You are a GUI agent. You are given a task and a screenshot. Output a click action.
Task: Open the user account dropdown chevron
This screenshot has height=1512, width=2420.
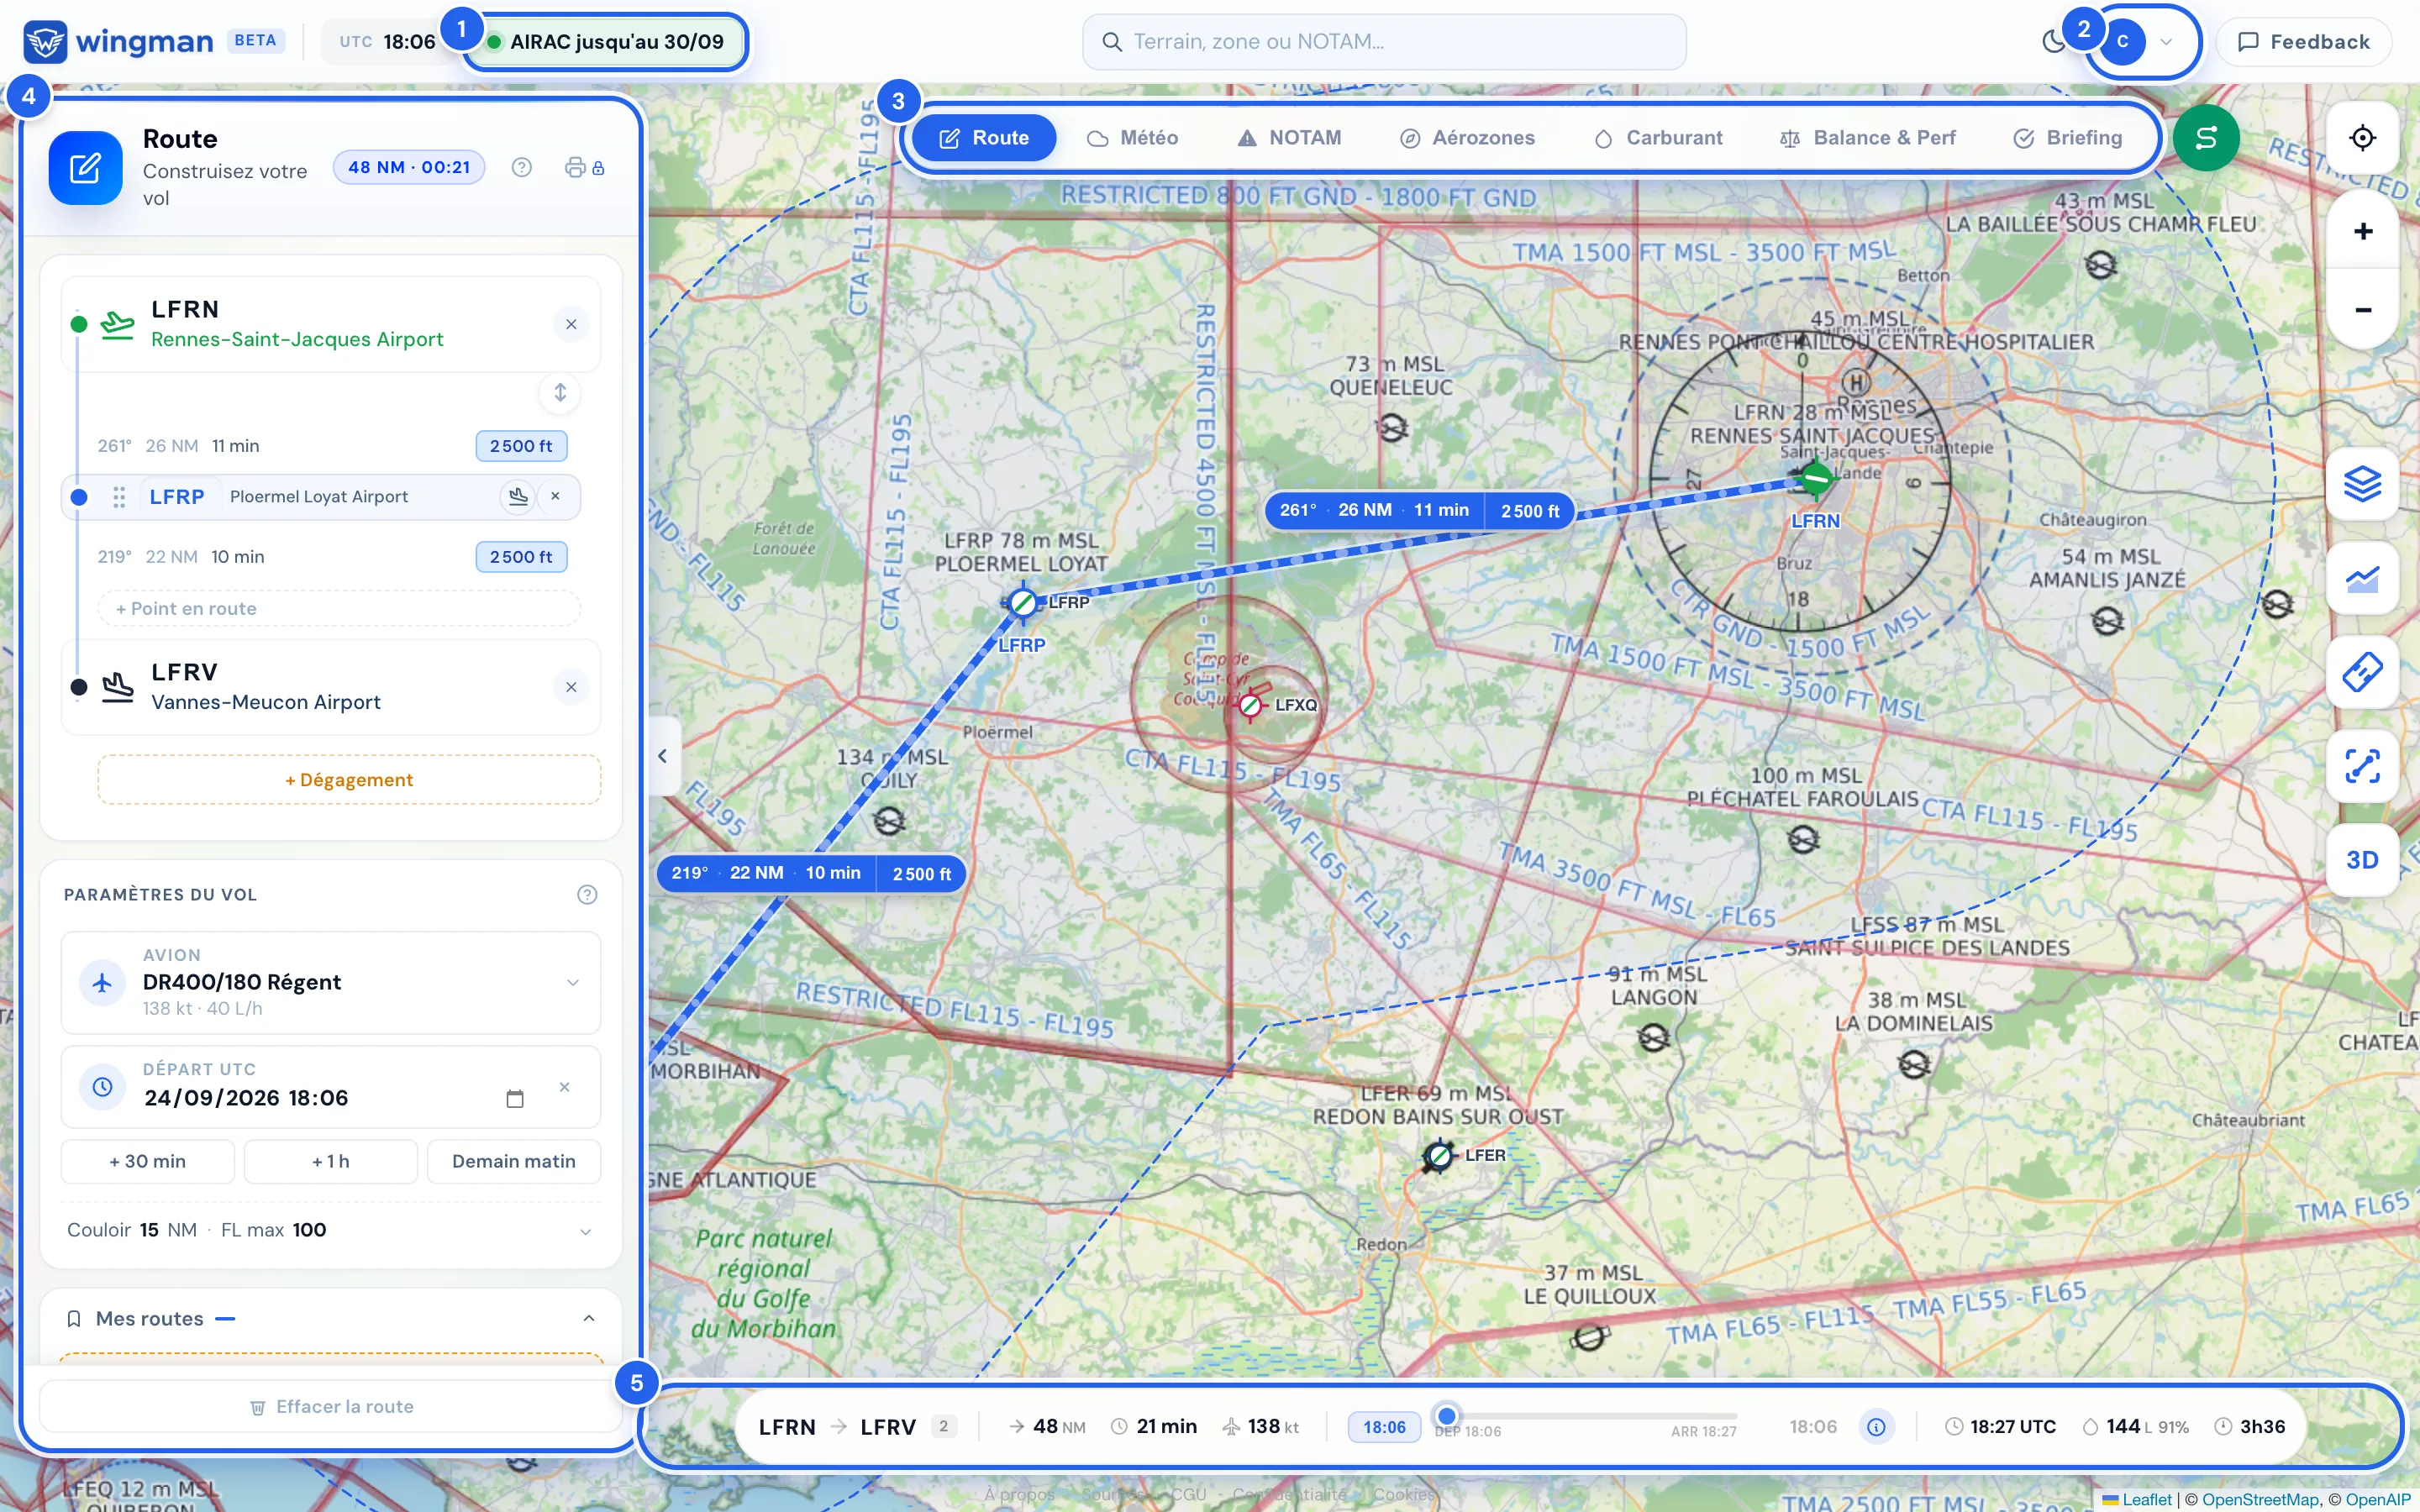2166,42
